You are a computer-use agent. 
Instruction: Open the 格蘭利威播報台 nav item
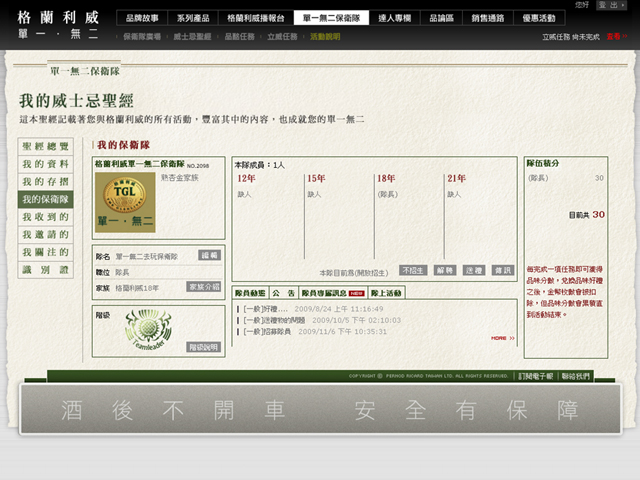click(256, 18)
